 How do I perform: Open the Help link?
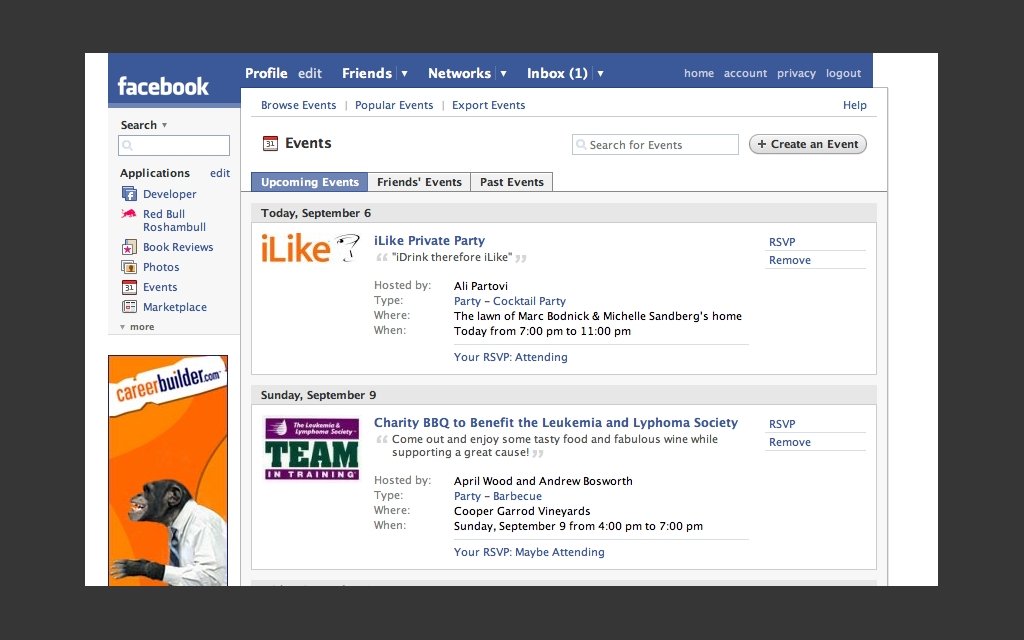point(854,105)
